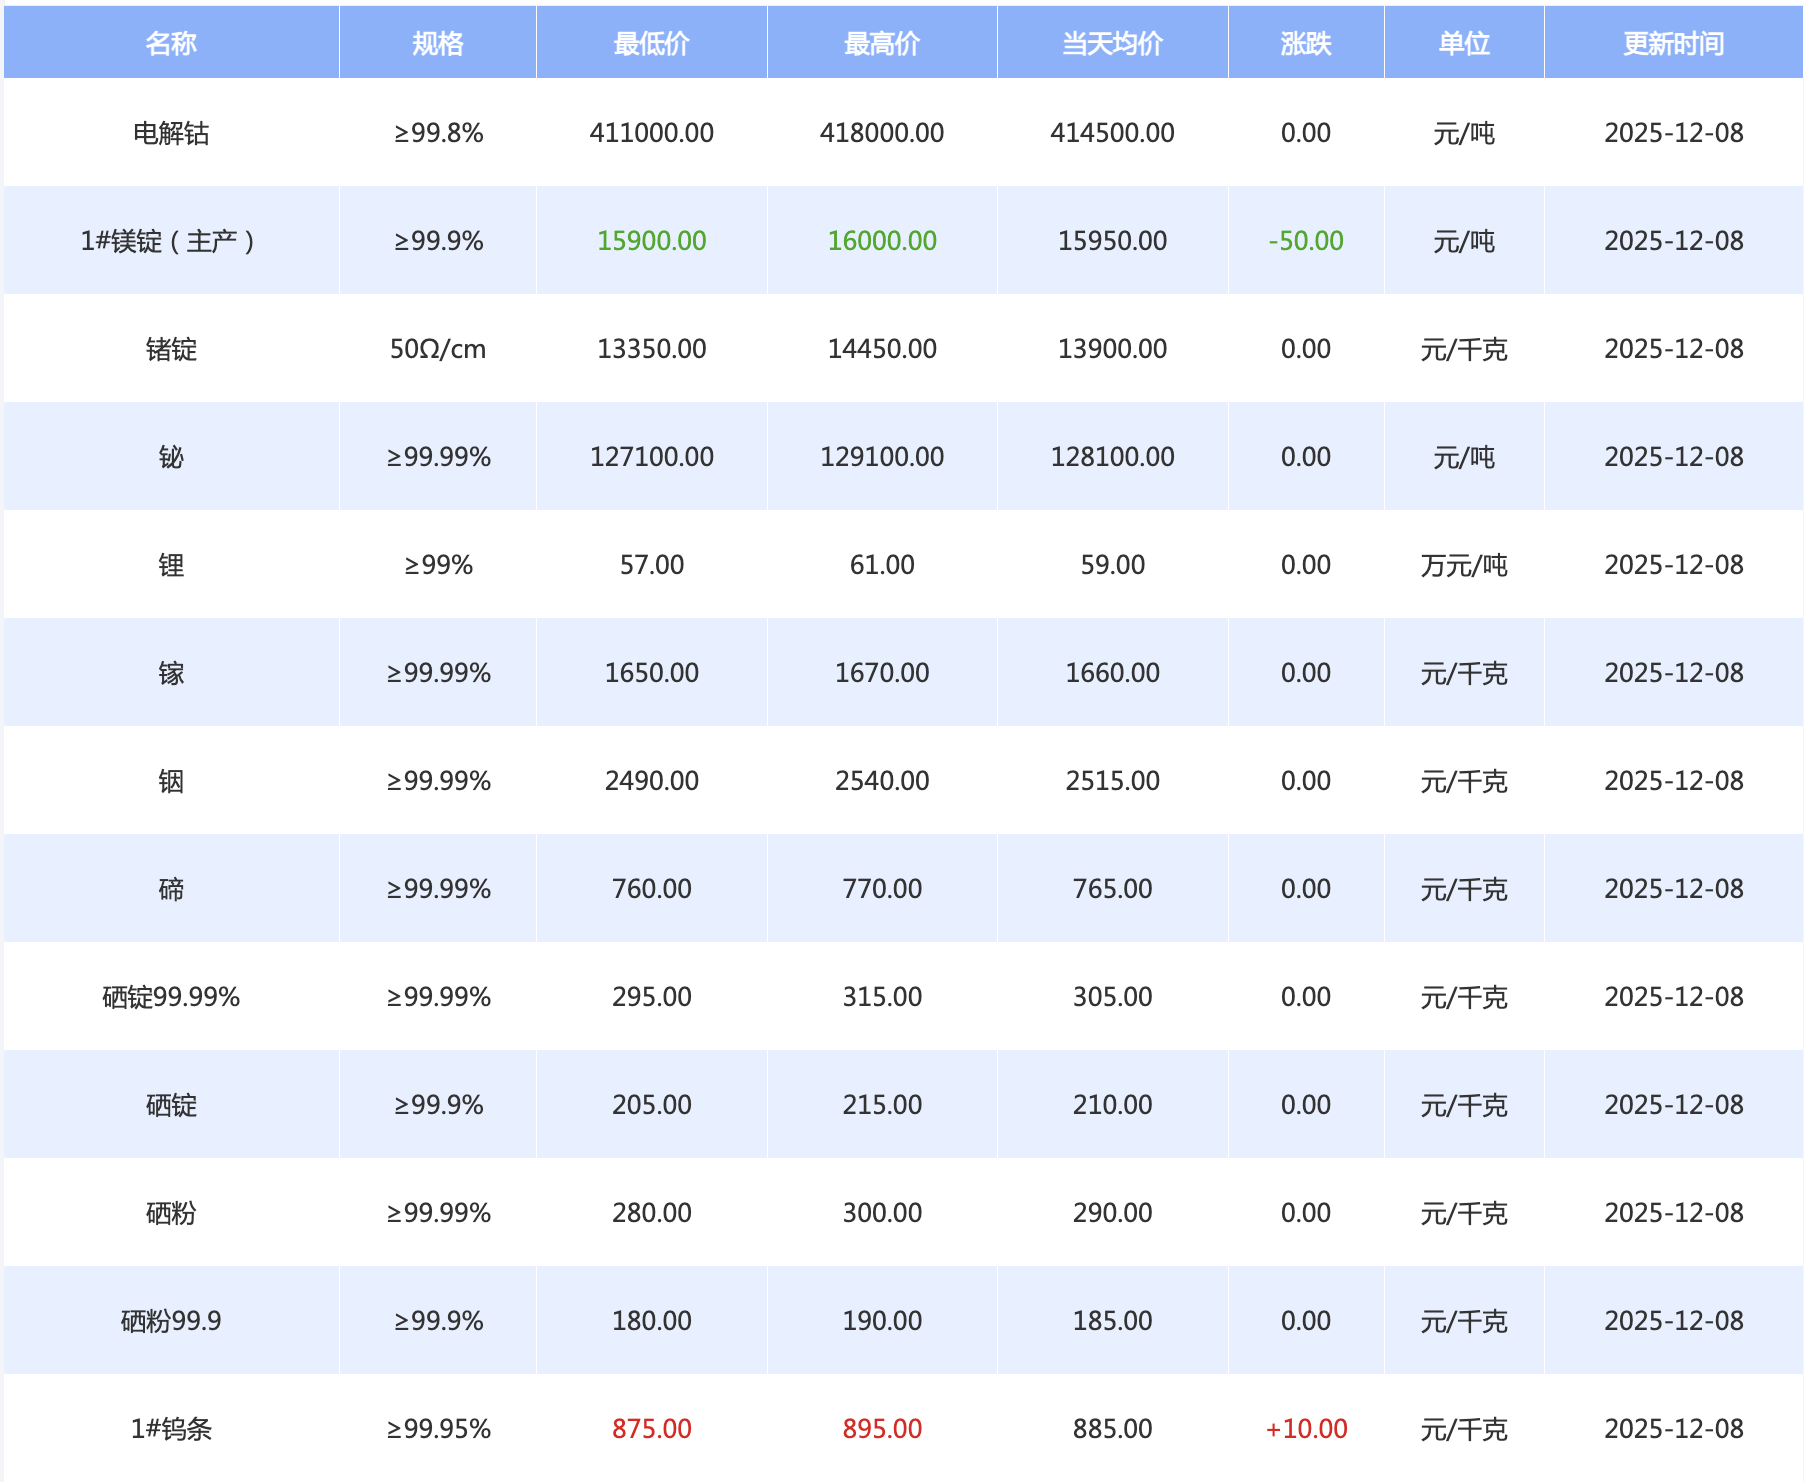Select the green 15900.00 lowest price
1804x1482 pixels.
tap(651, 241)
